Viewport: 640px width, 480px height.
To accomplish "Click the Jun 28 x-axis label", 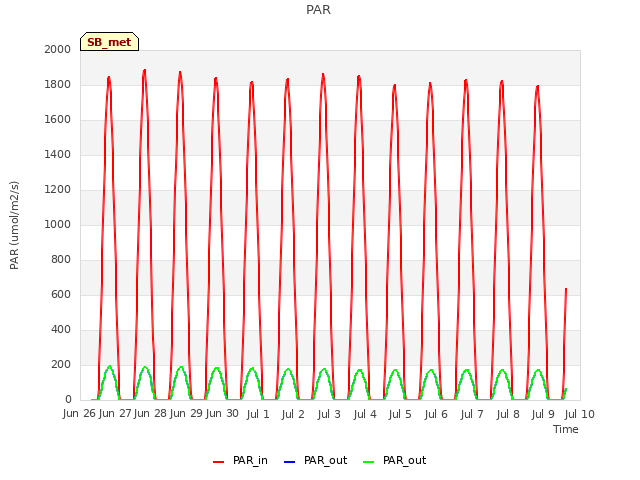I will point(151,414).
